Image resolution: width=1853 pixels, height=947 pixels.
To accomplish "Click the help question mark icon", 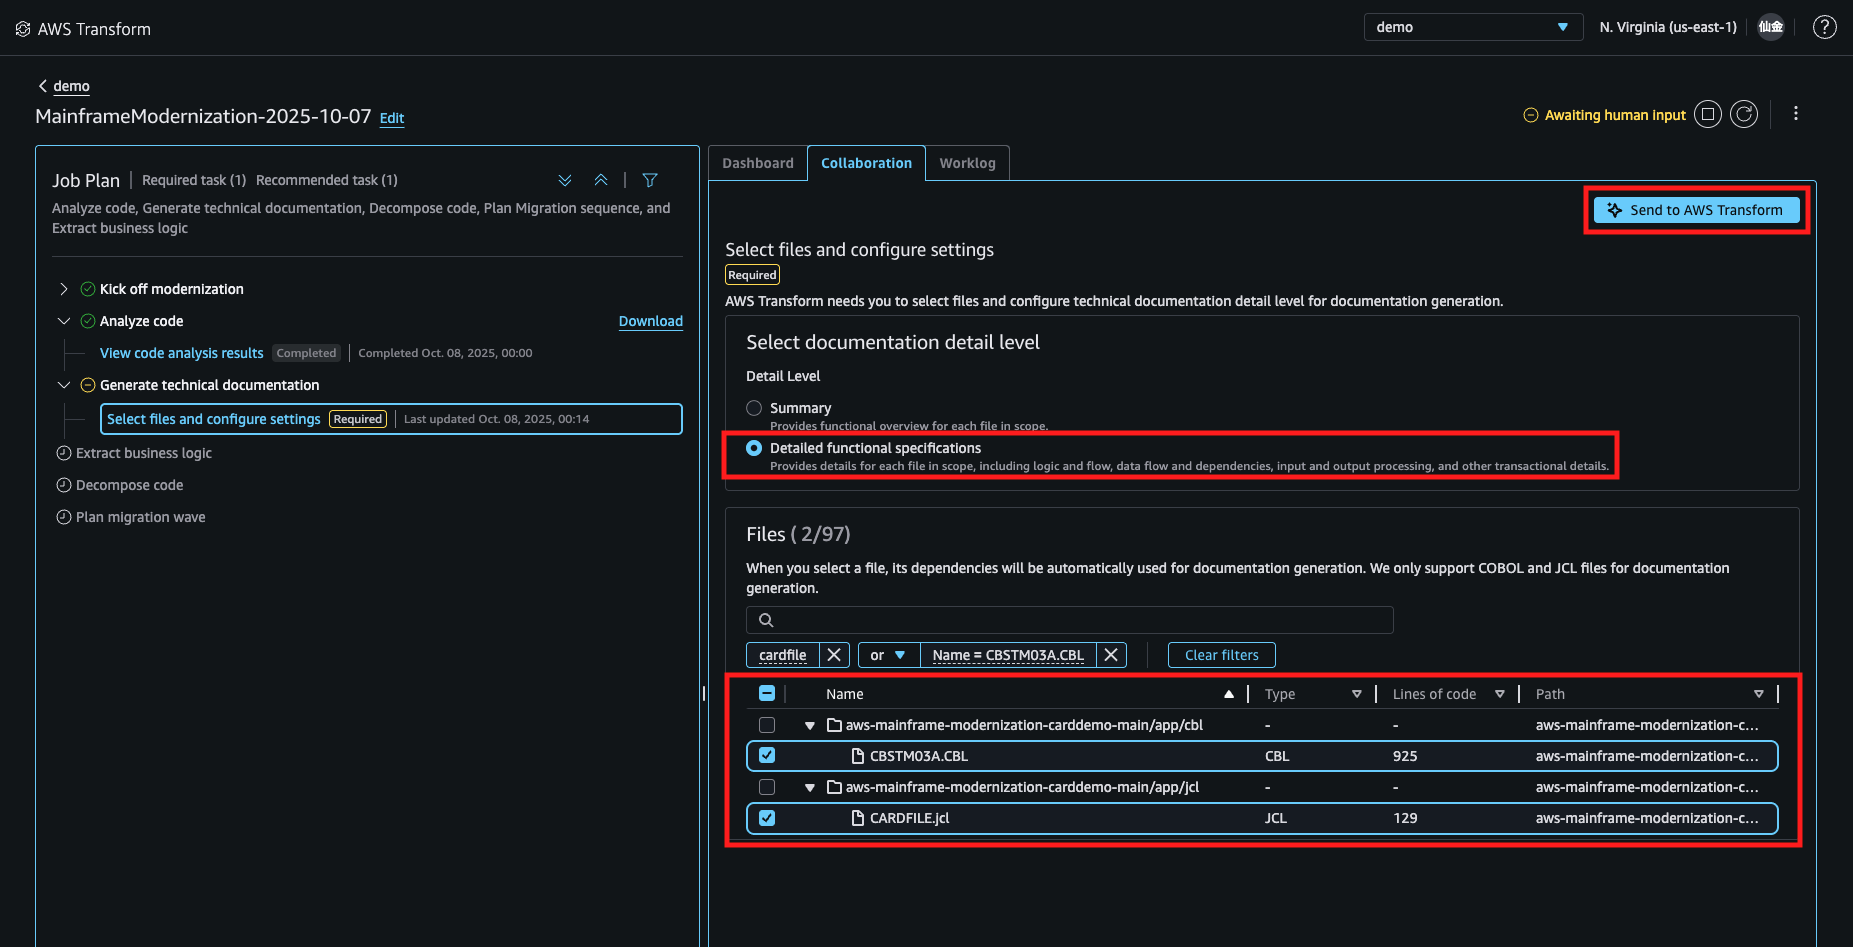I will point(1824,28).
